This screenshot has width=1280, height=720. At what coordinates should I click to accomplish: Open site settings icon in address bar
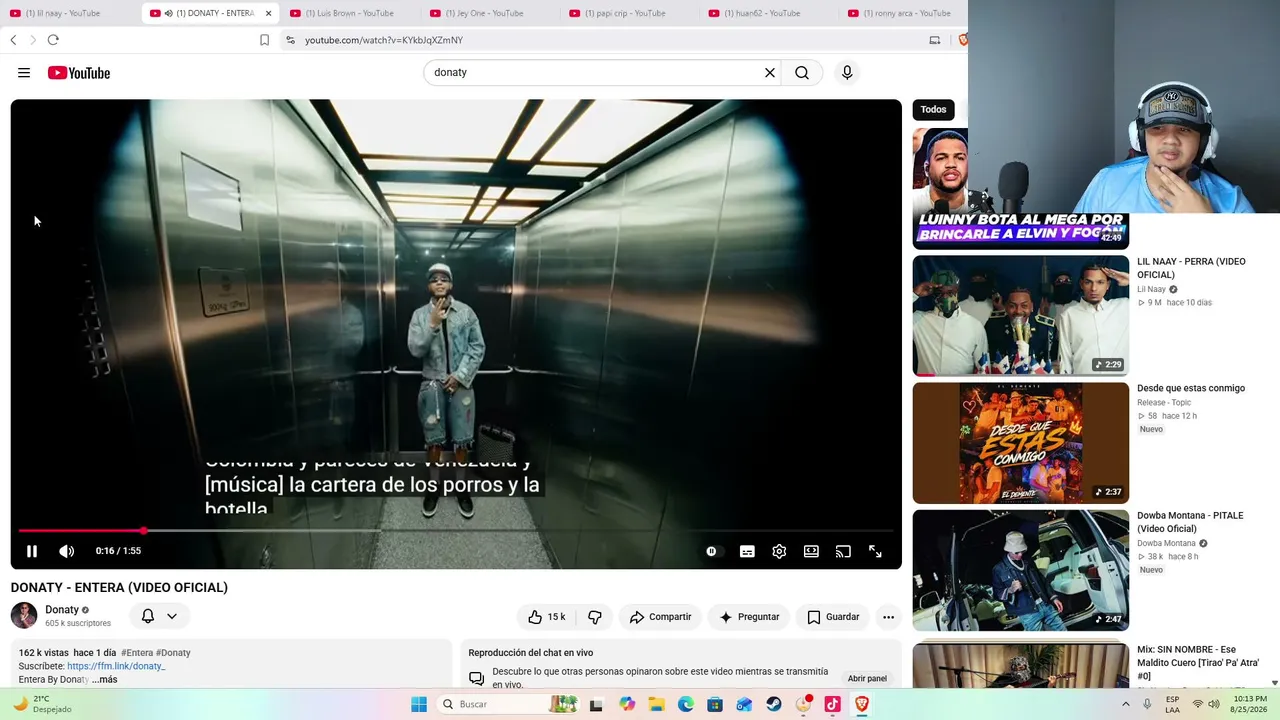[290, 40]
